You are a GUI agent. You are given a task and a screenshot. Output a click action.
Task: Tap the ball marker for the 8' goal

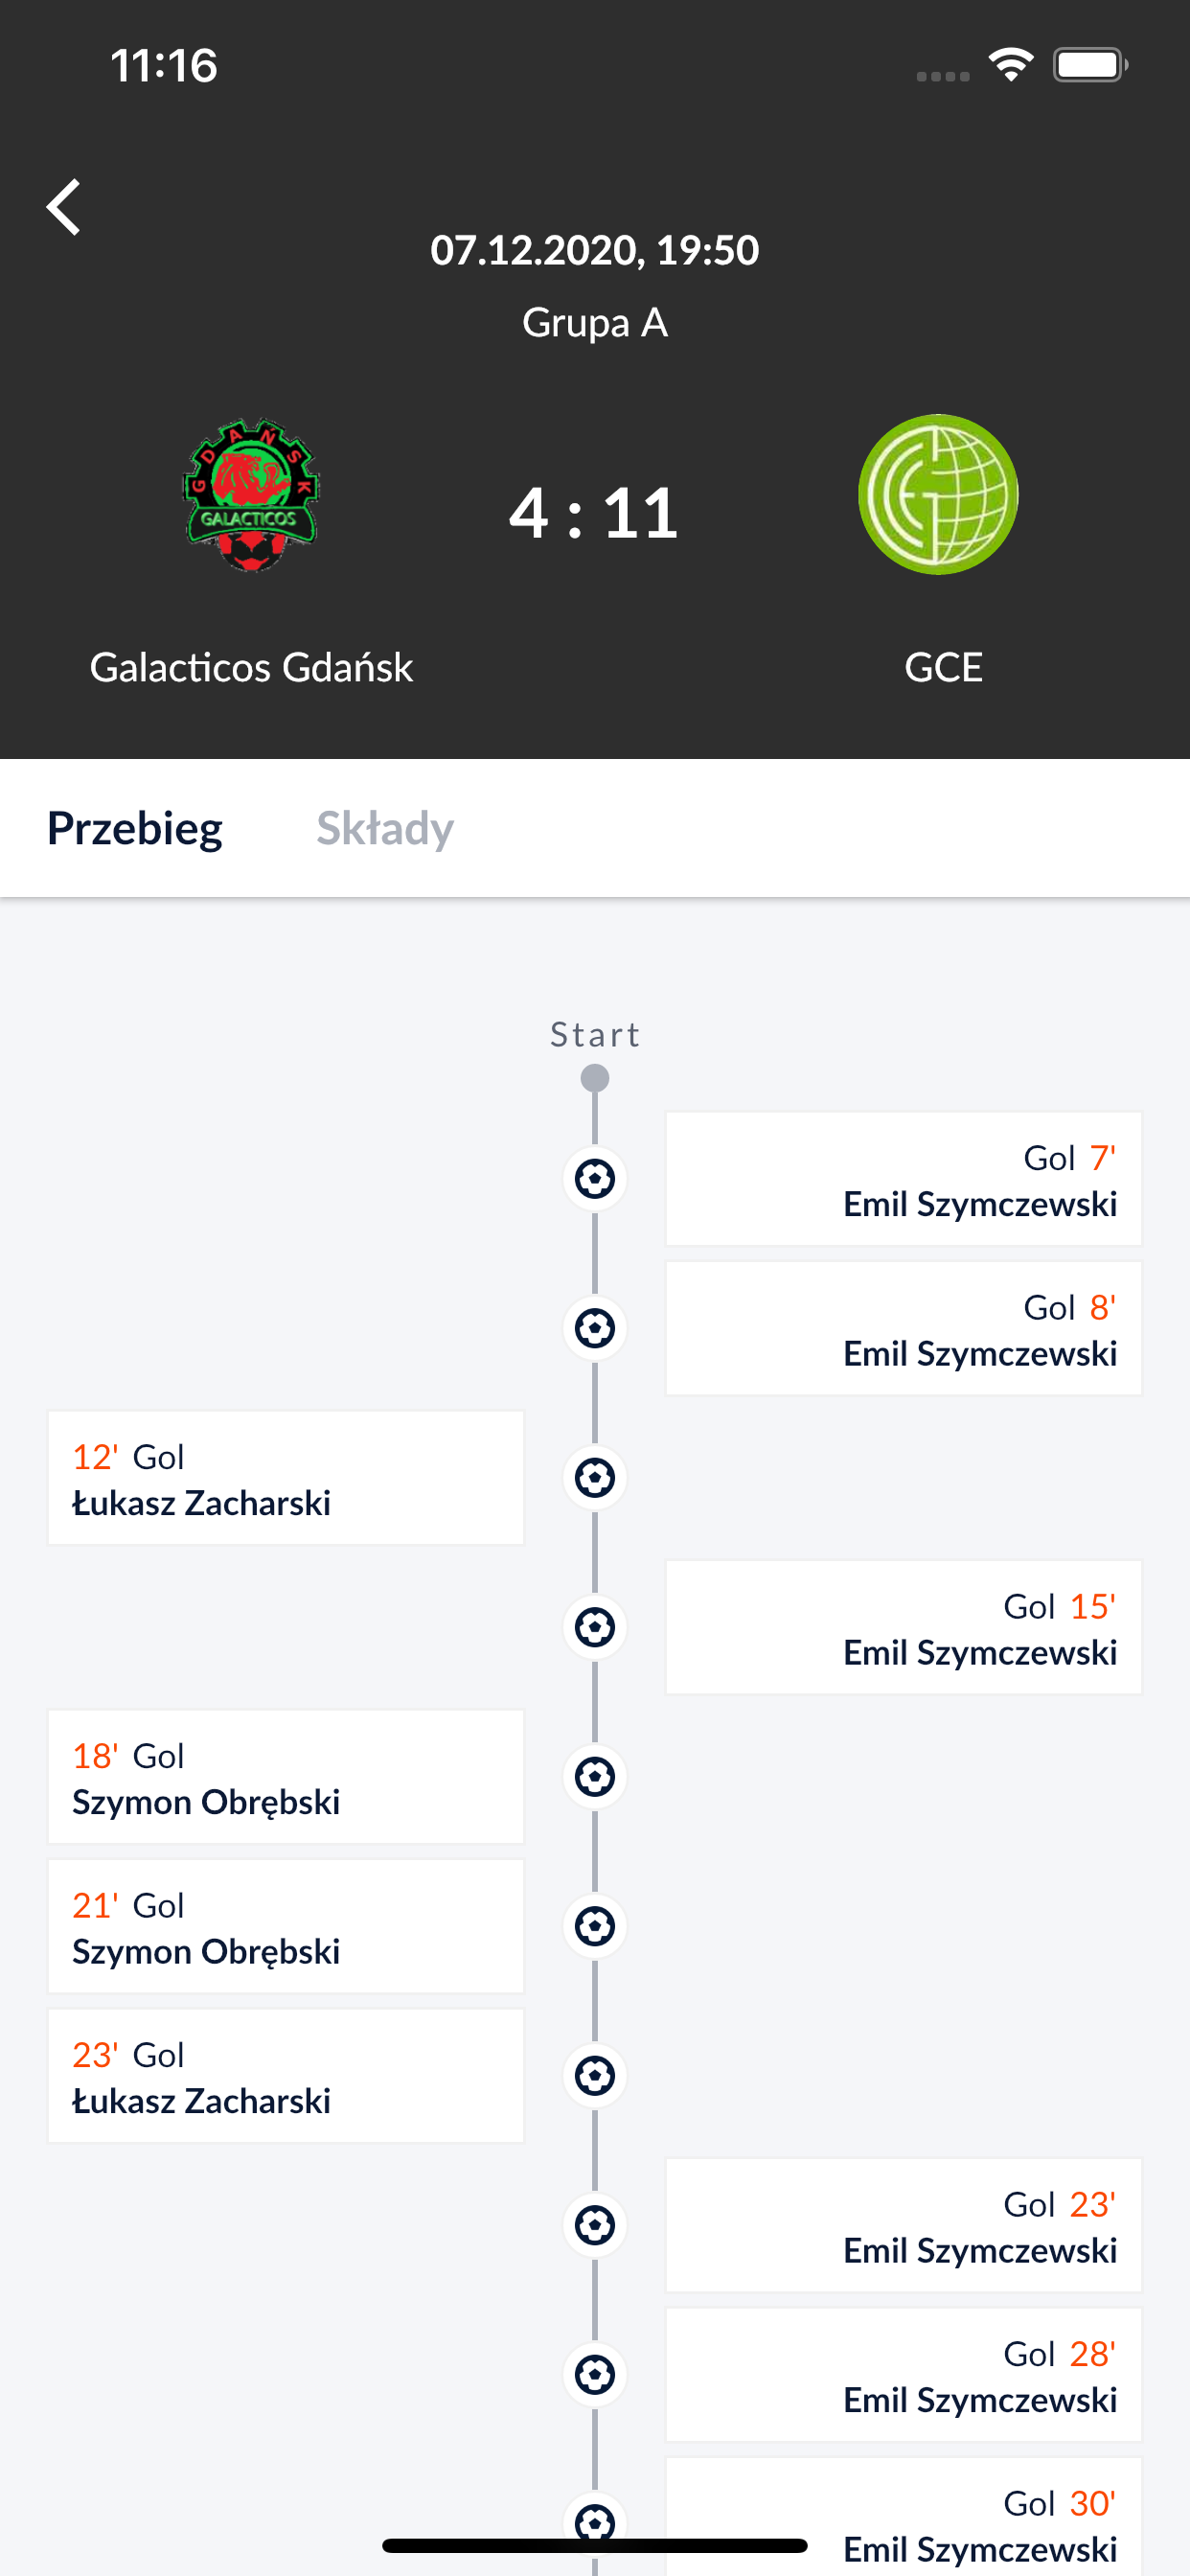595,1328
